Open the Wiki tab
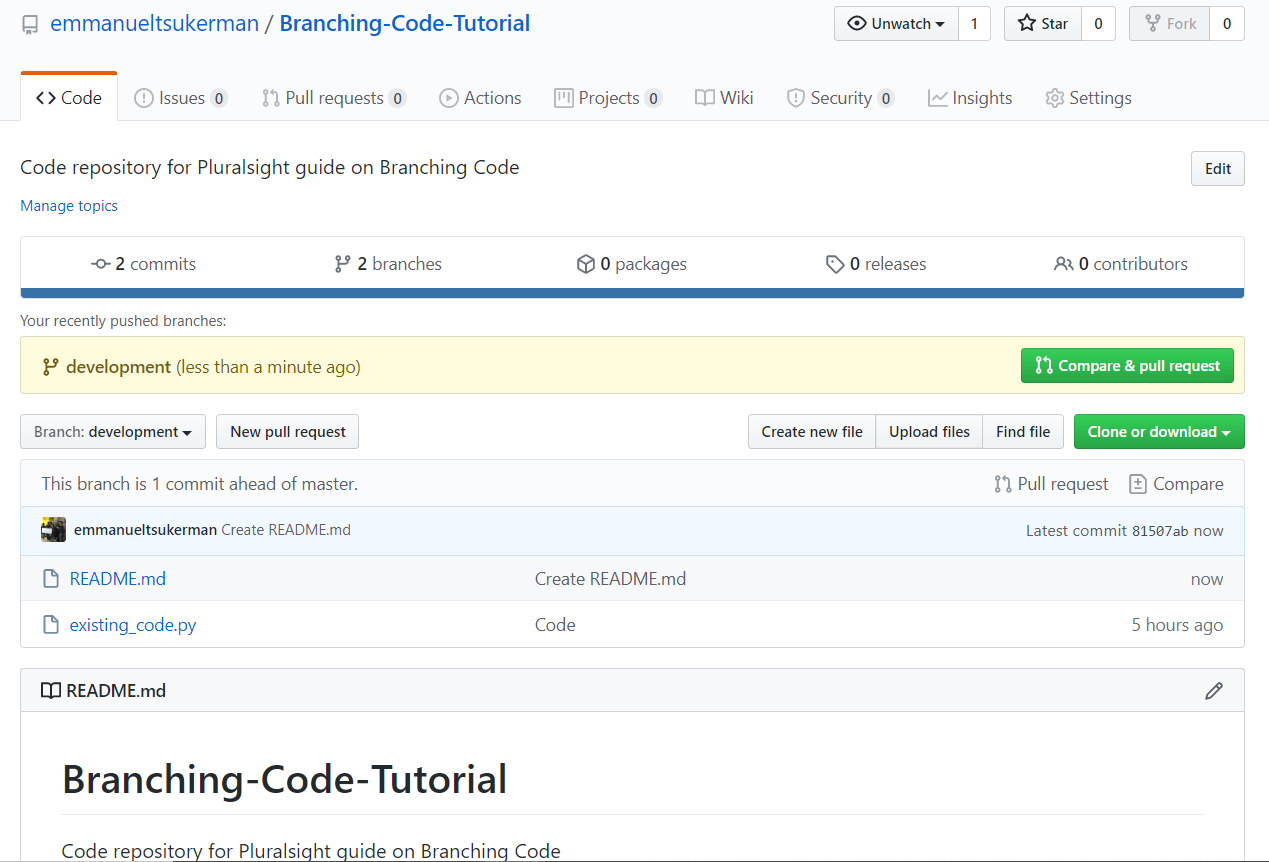The image size is (1269, 862). coord(724,98)
